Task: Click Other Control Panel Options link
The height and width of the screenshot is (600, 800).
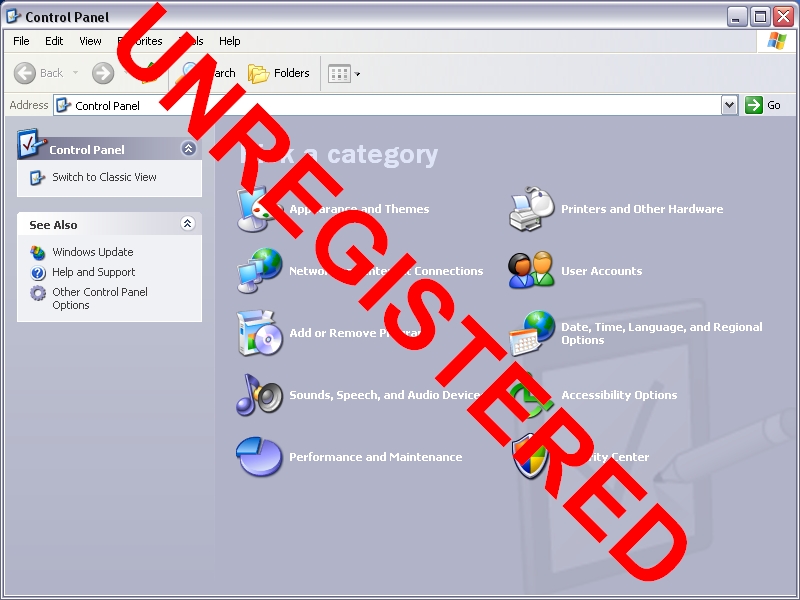Action: (x=100, y=298)
